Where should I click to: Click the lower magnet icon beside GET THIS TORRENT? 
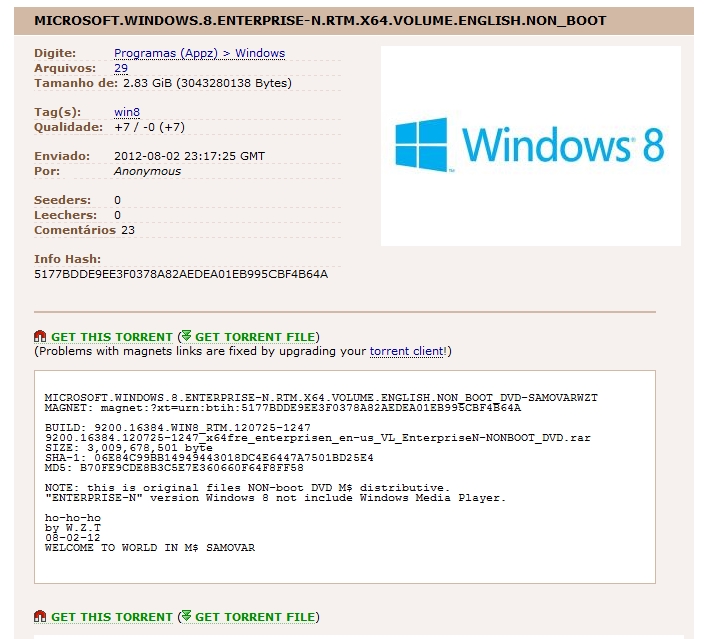pos(40,616)
